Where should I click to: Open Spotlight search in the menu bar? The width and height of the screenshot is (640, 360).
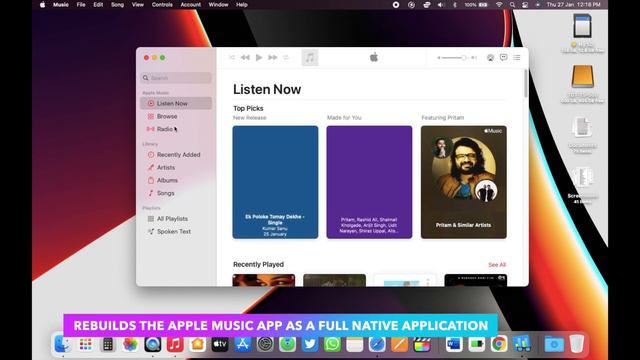click(512, 5)
